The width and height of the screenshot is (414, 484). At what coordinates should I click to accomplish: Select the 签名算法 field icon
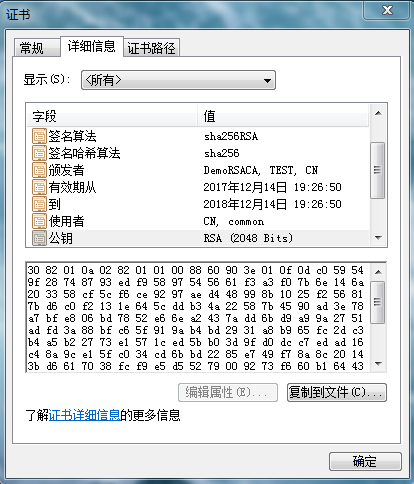39,136
